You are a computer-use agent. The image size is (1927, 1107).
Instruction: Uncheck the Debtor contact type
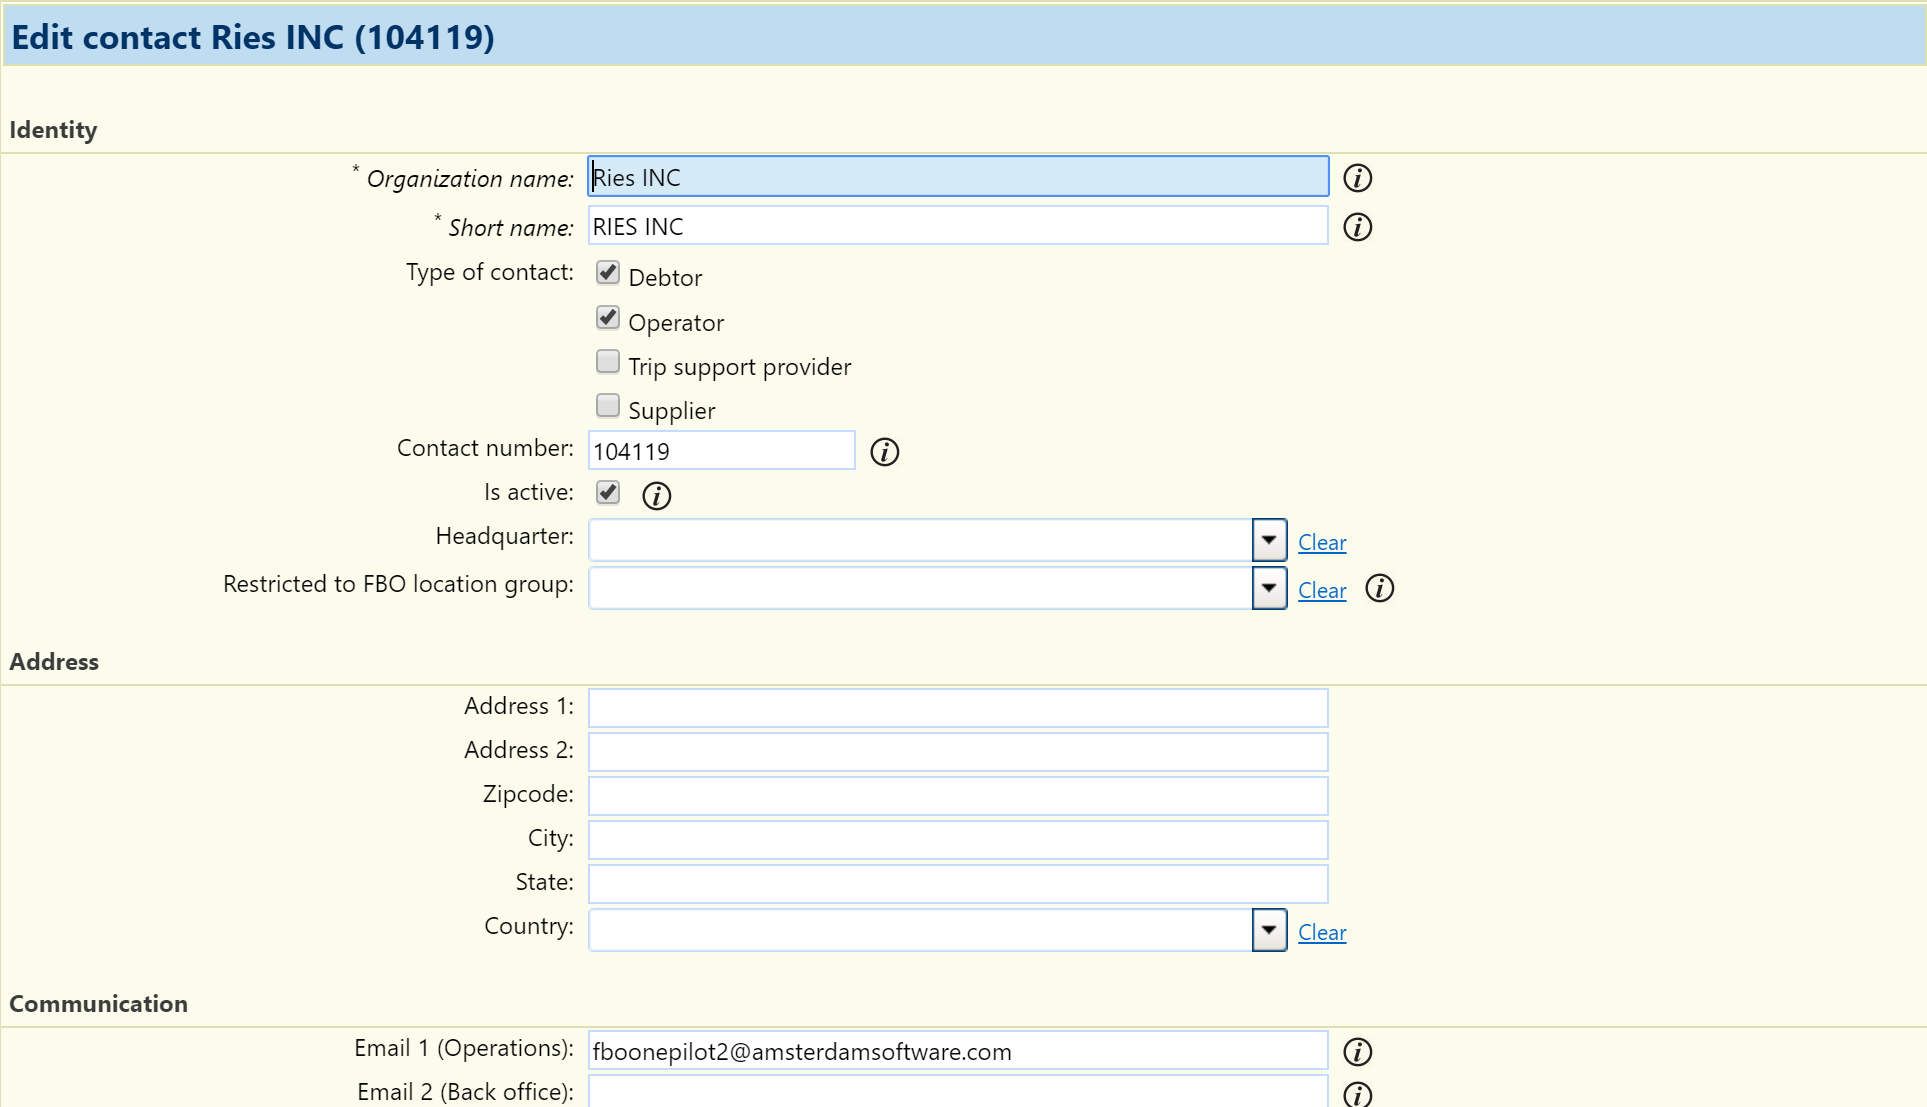[607, 272]
